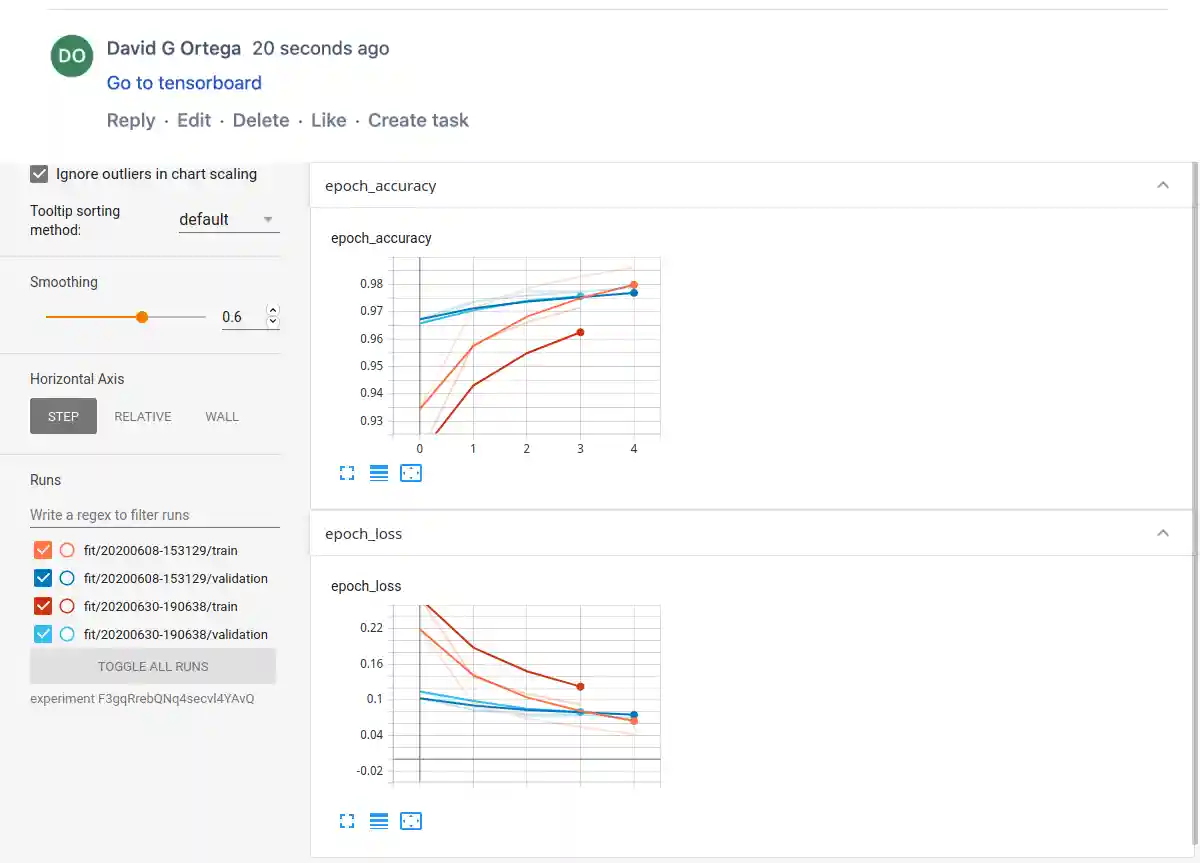Fit epoch_loss chart domain to data
This screenshot has width=1200, height=863.
(411, 820)
